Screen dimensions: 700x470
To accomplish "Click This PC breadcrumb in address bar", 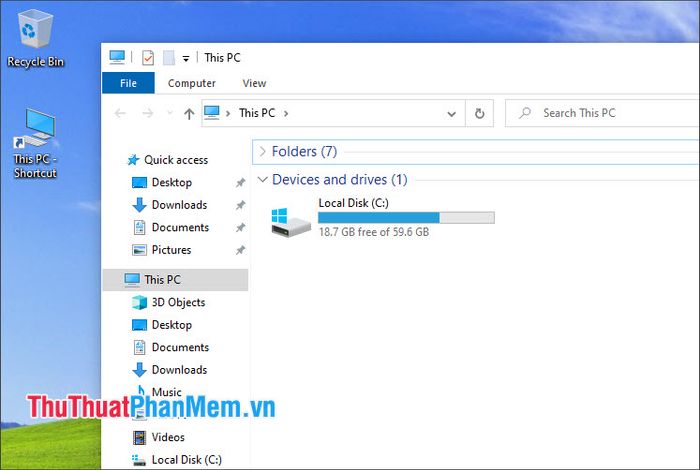I will [x=257, y=113].
